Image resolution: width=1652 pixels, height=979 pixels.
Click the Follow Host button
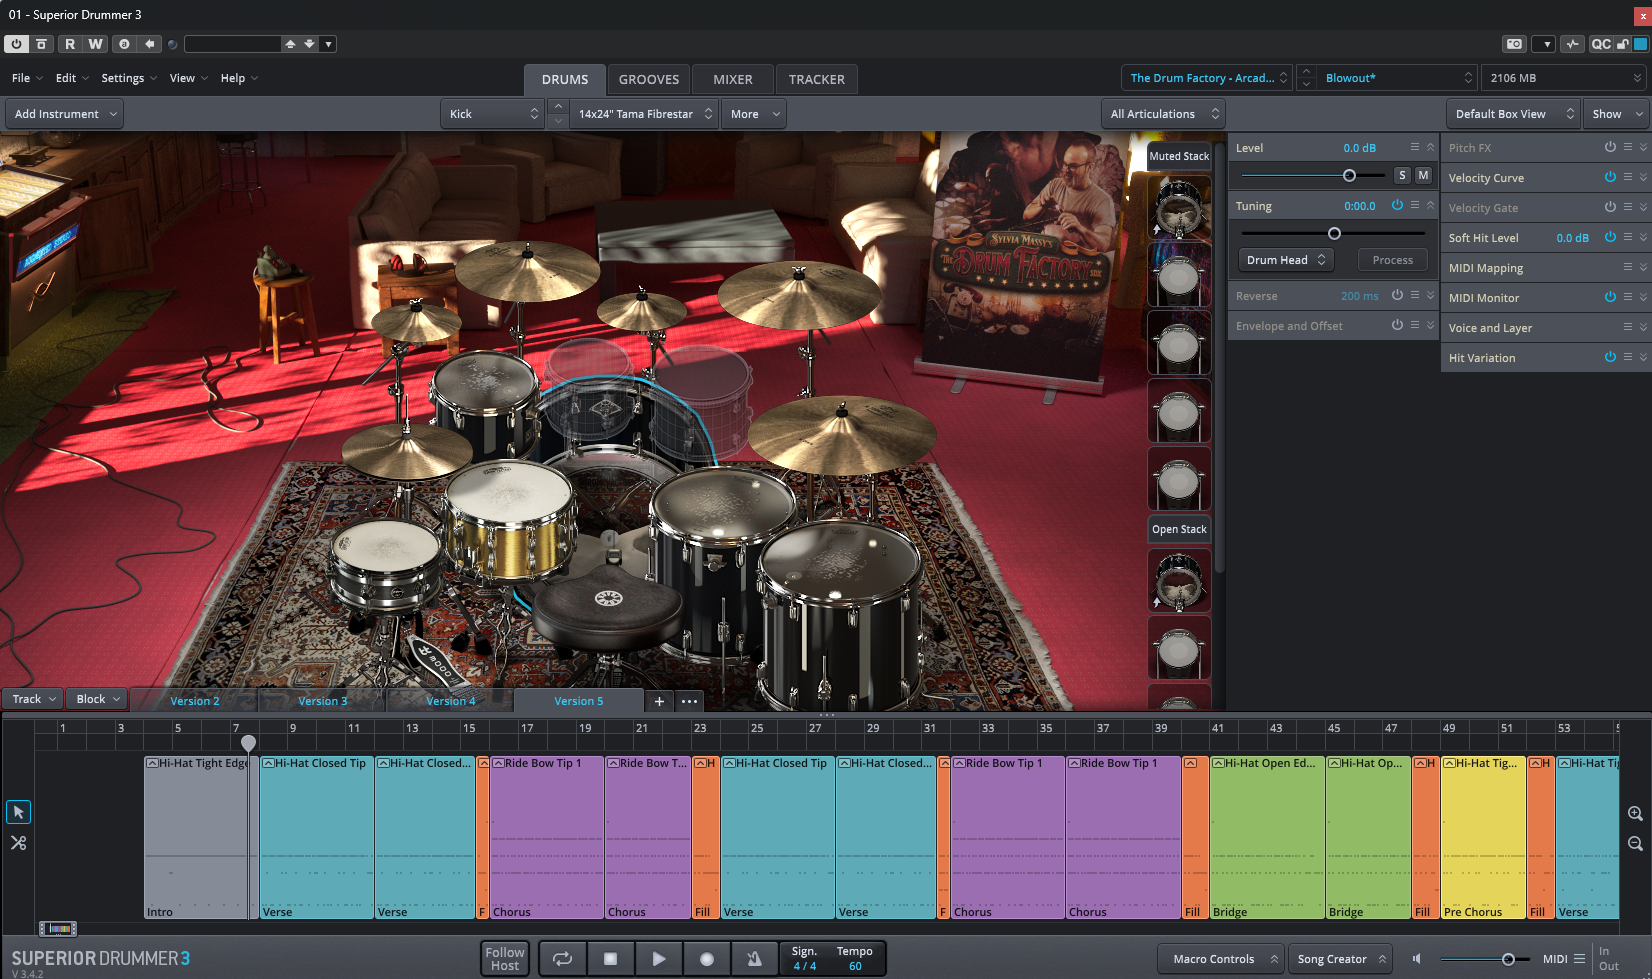pos(505,958)
